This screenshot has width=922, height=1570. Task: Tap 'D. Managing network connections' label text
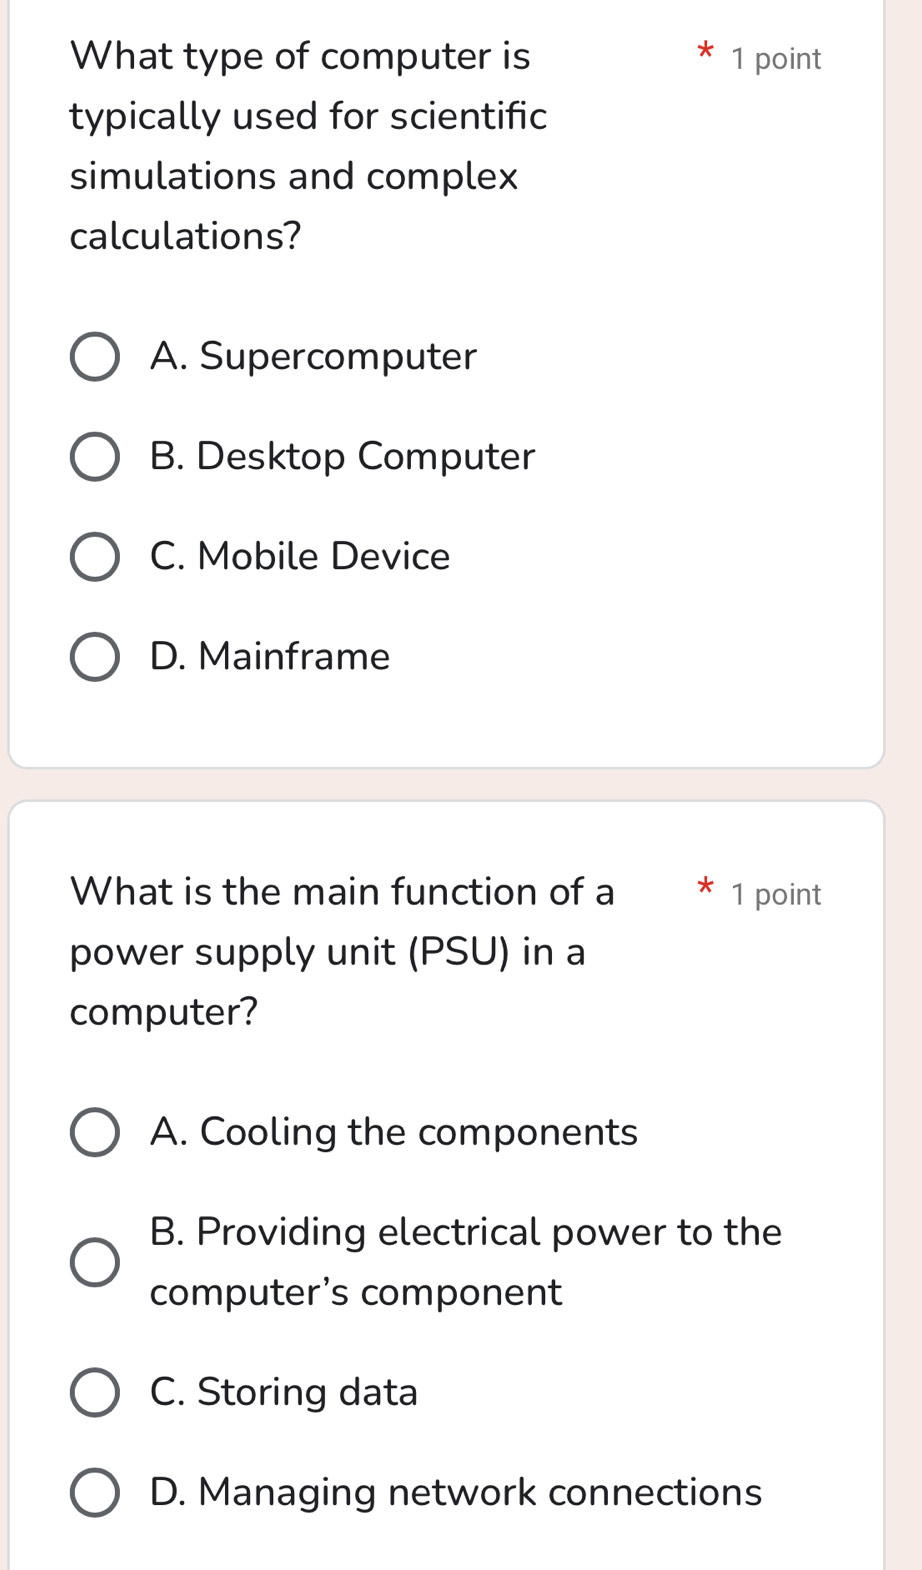[x=455, y=1492]
